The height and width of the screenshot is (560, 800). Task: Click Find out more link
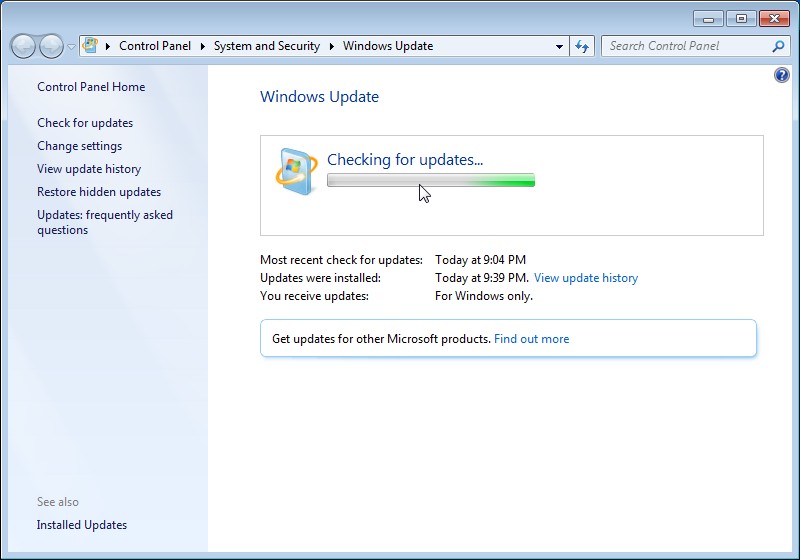tap(531, 339)
